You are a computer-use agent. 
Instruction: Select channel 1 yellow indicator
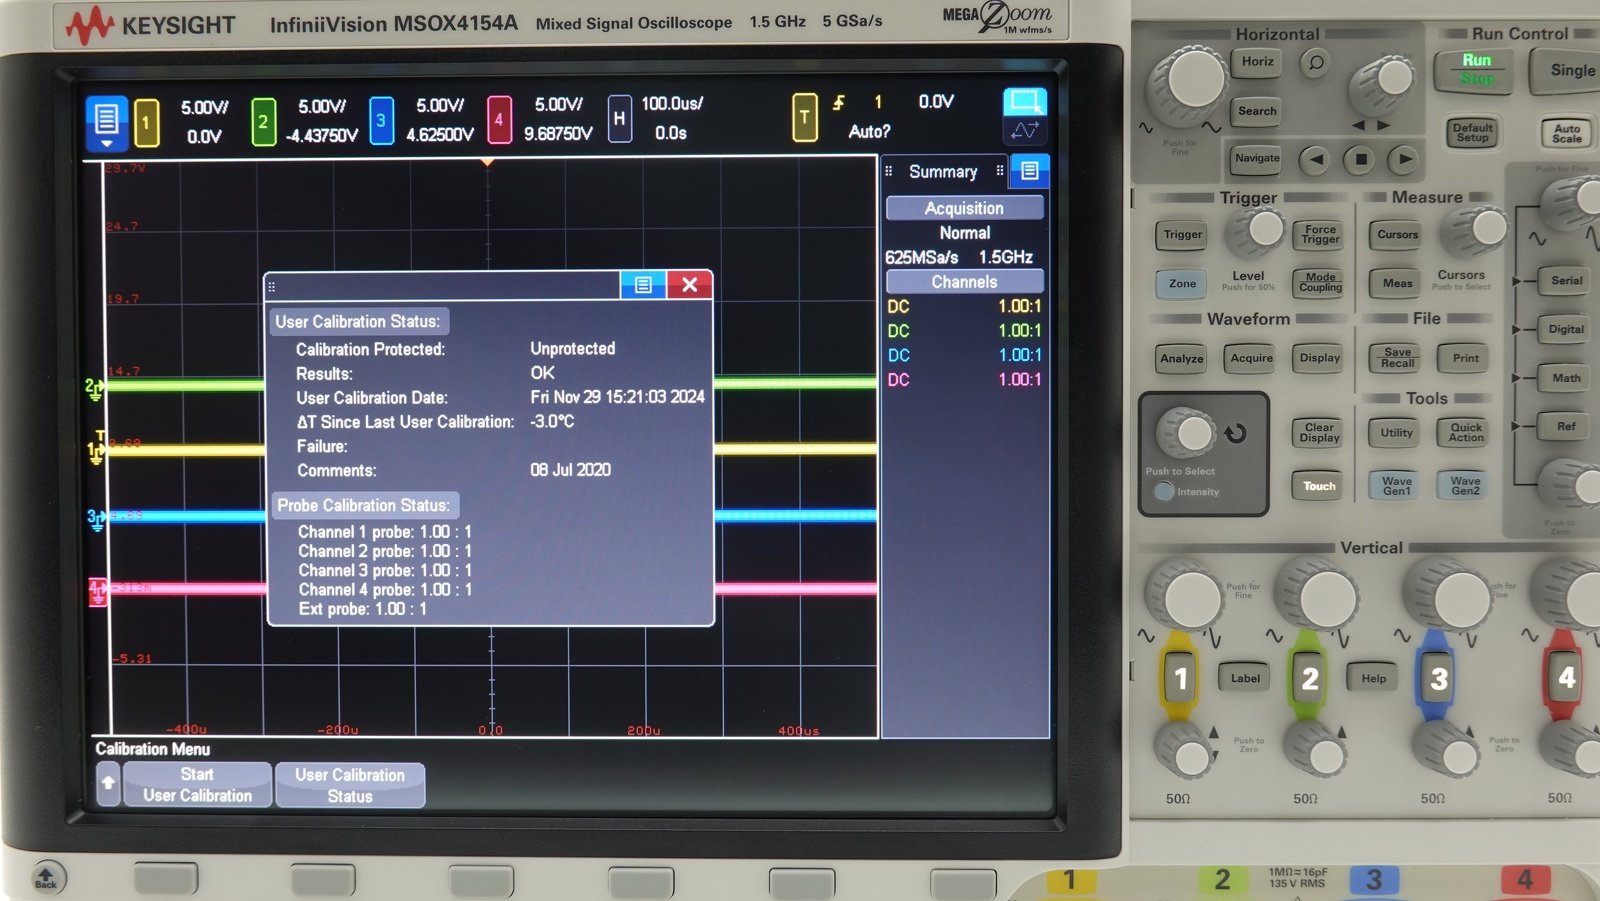click(146, 123)
